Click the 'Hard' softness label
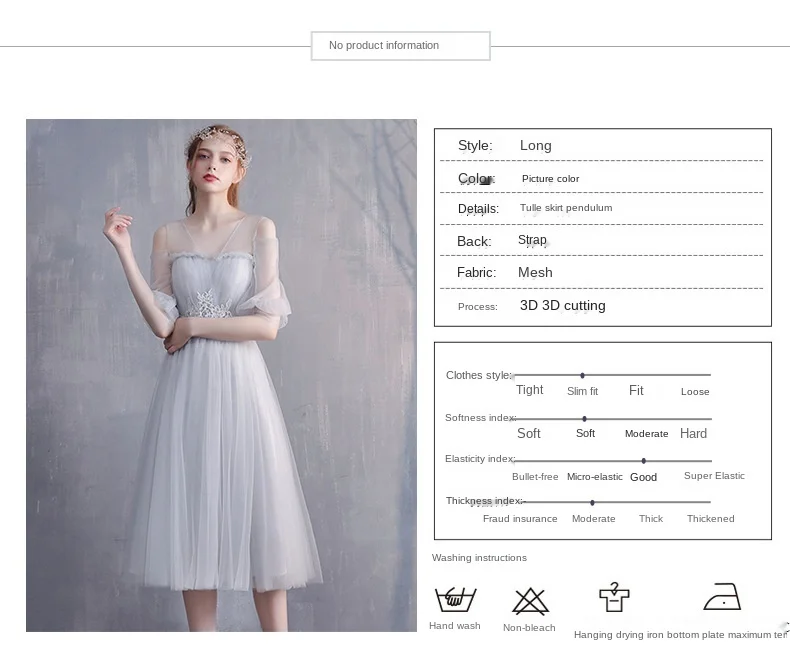Image resolution: width=790 pixels, height=657 pixels. tap(693, 434)
